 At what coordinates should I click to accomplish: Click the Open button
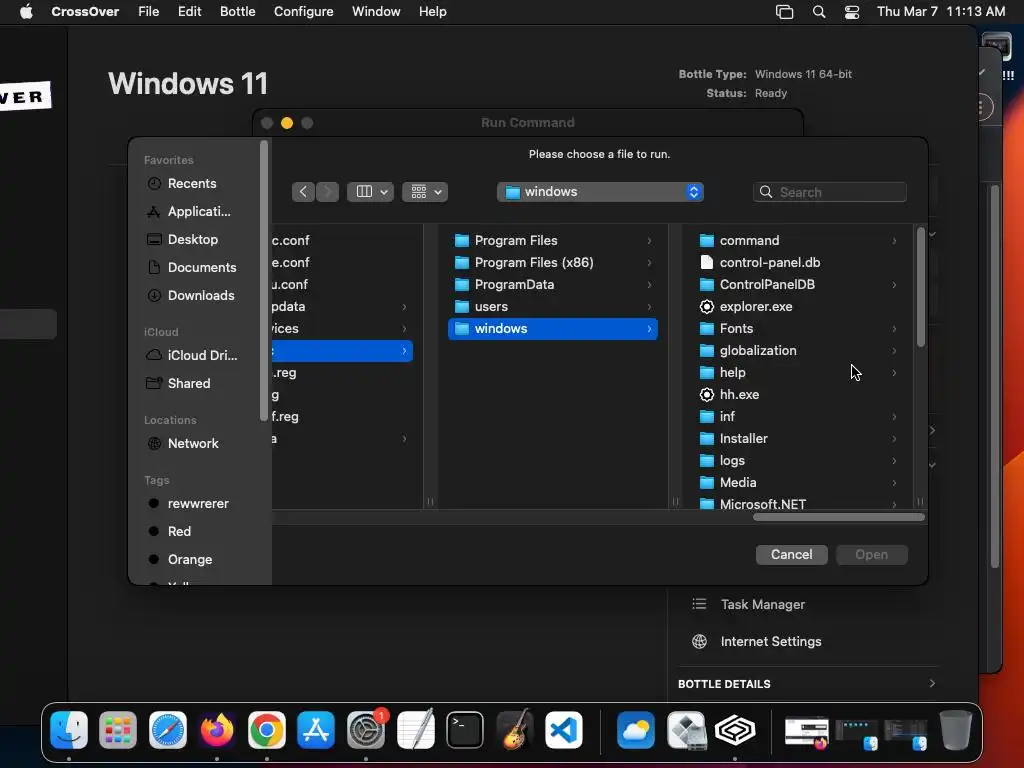(x=871, y=554)
